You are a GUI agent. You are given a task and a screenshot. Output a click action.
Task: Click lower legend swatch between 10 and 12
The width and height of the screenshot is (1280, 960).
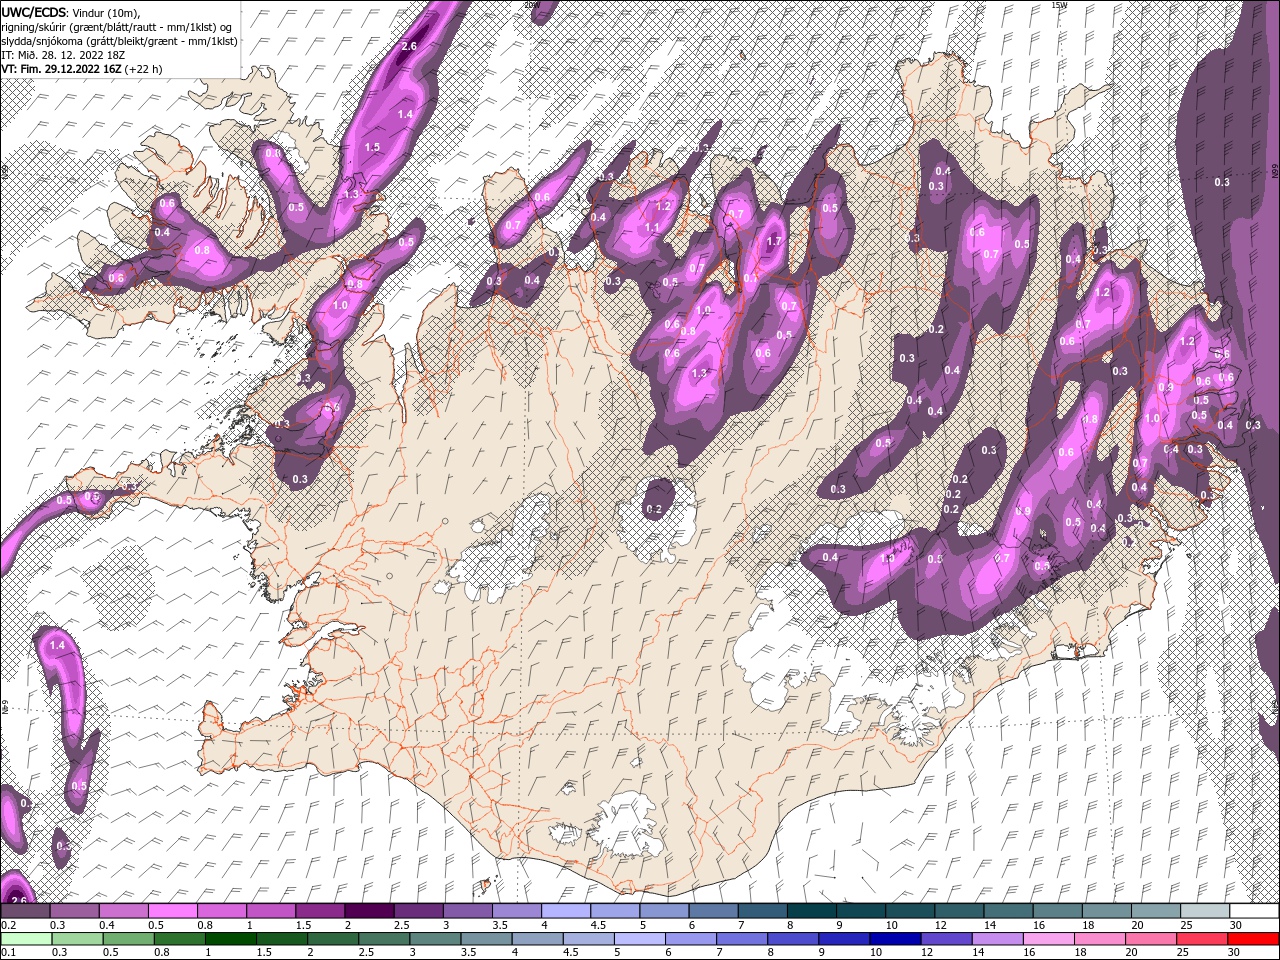pyautogui.click(x=896, y=939)
